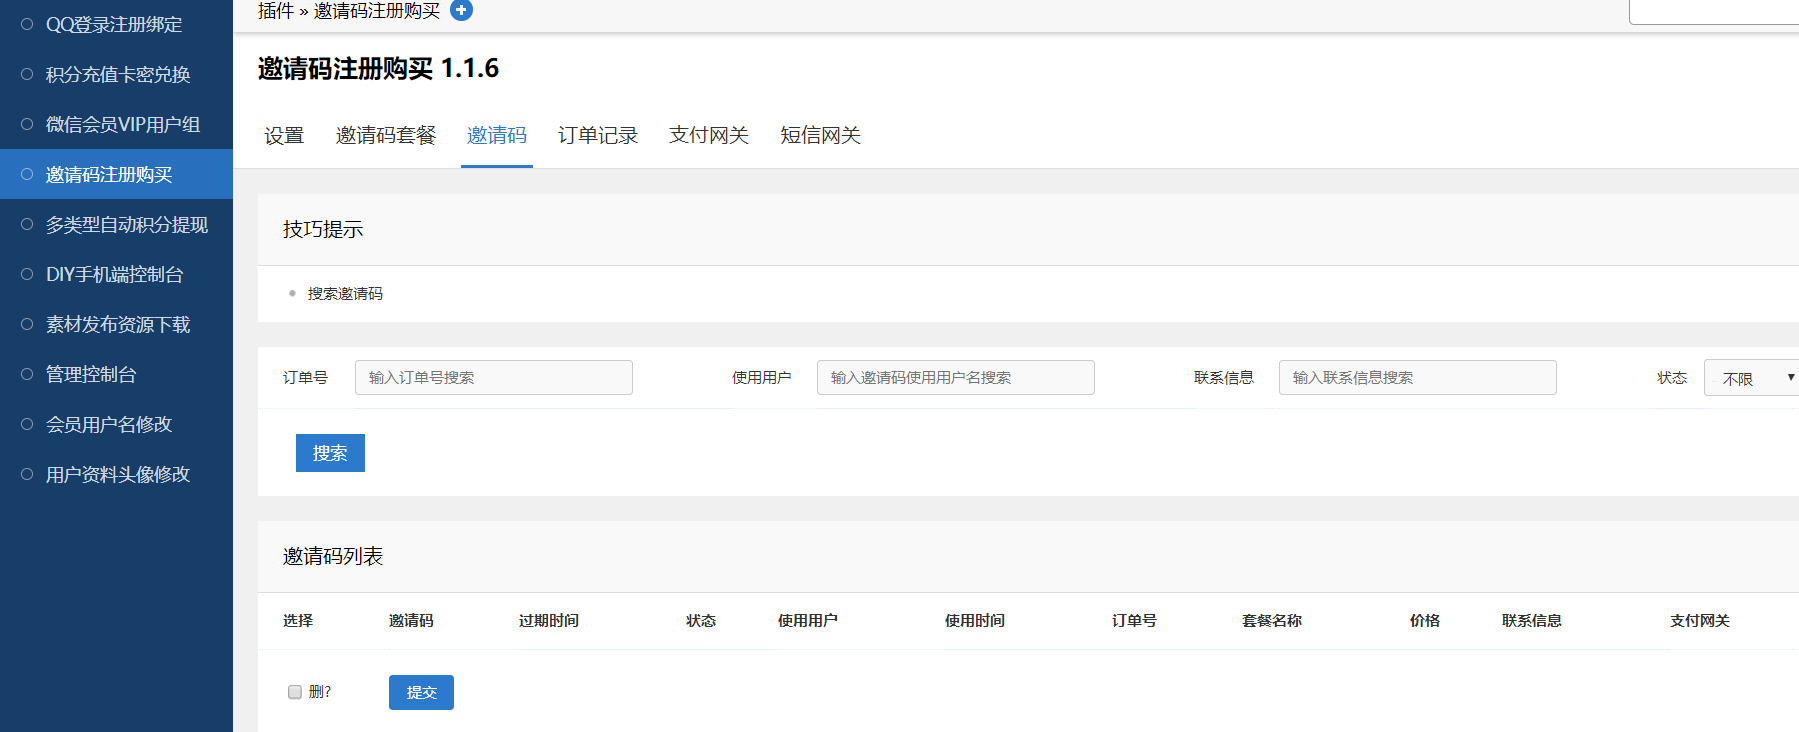
Task: Click the 邀请码 column header
Action: point(411,620)
